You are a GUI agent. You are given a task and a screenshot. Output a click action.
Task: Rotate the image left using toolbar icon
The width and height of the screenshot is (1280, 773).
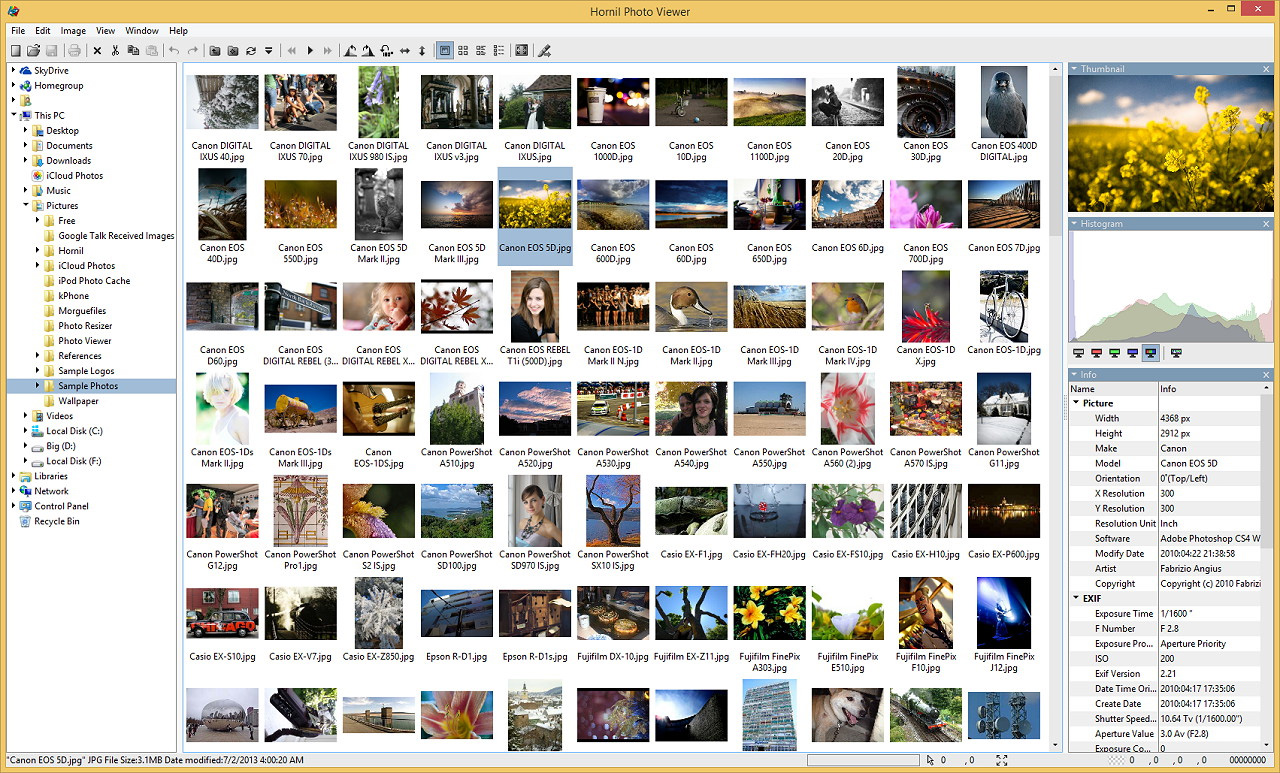point(350,50)
